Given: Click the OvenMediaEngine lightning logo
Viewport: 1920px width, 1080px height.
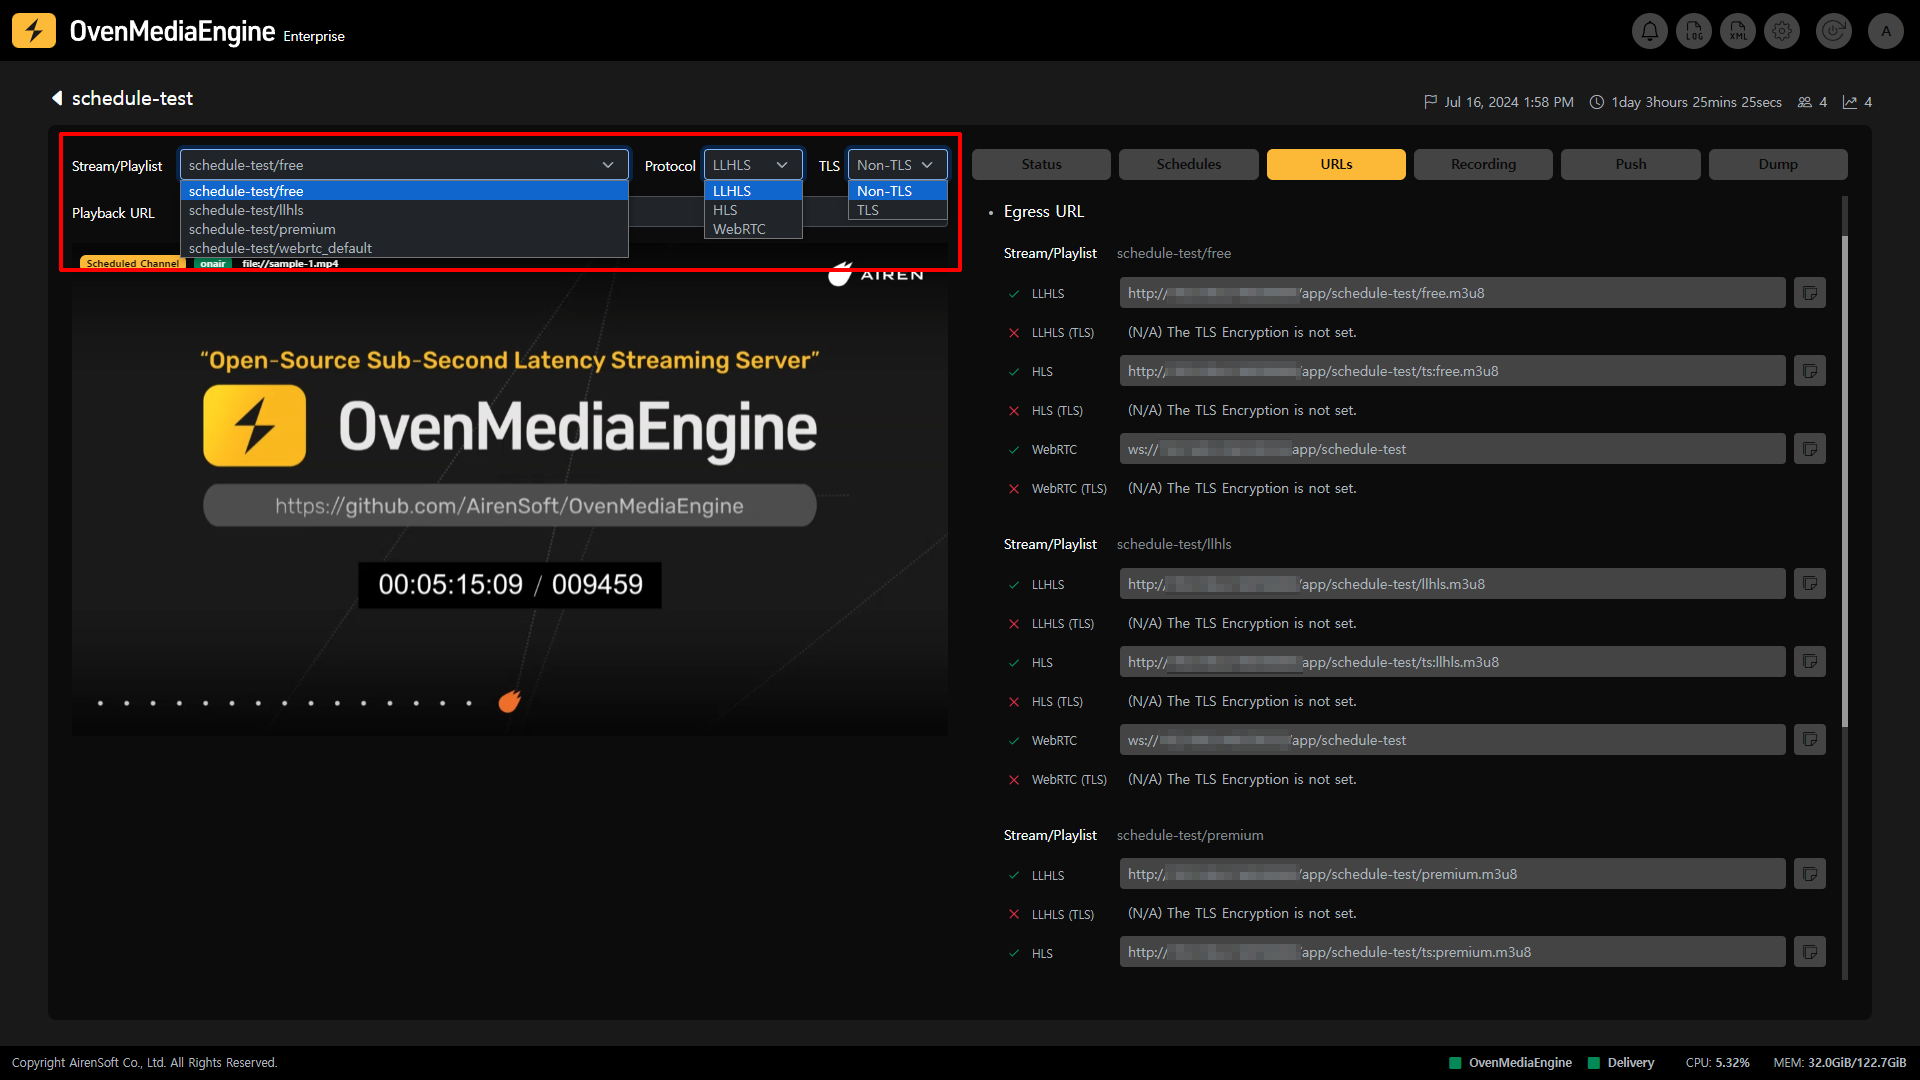Looking at the screenshot, I should [x=34, y=31].
